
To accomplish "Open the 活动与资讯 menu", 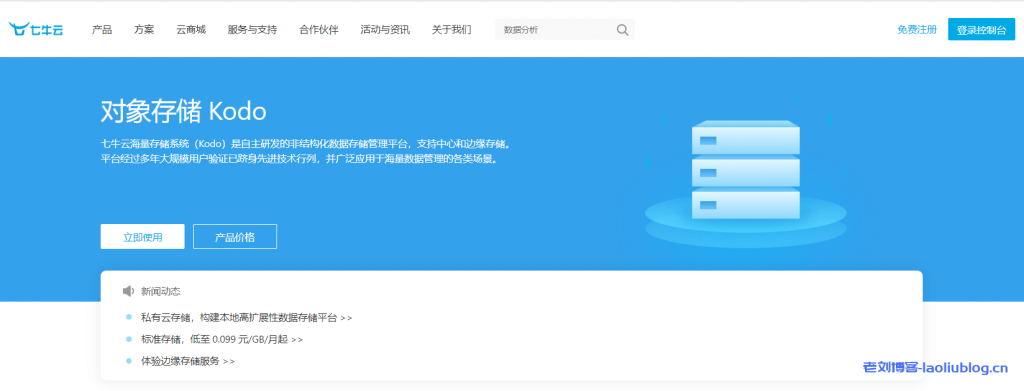I will click(385, 29).
